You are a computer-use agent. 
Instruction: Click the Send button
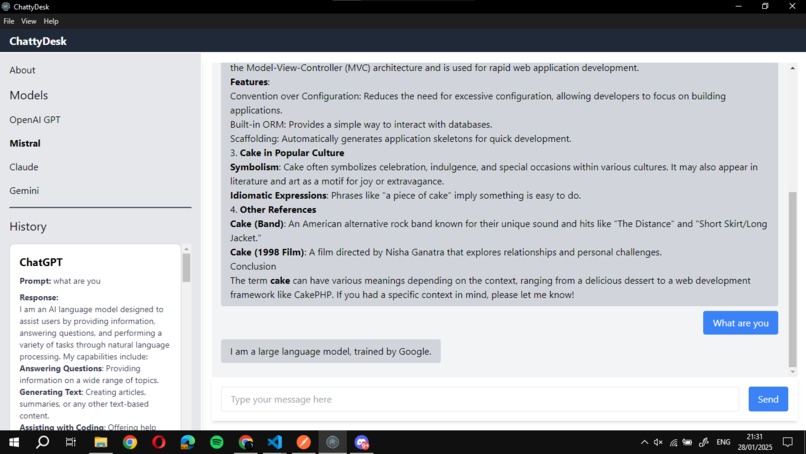tap(768, 399)
